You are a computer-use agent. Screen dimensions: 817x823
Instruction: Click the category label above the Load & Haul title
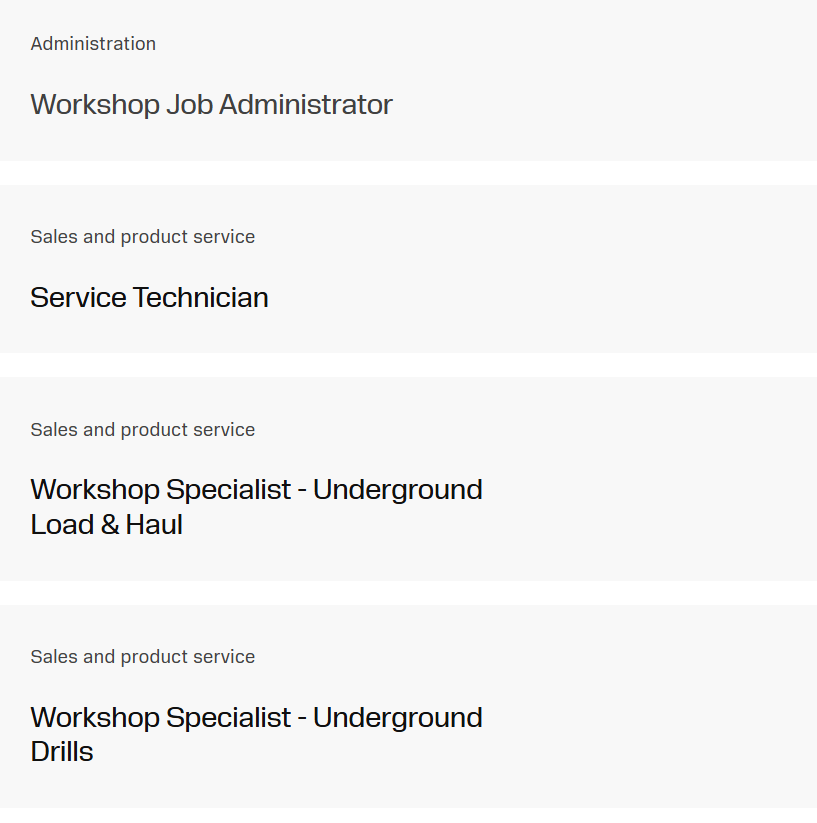click(142, 430)
